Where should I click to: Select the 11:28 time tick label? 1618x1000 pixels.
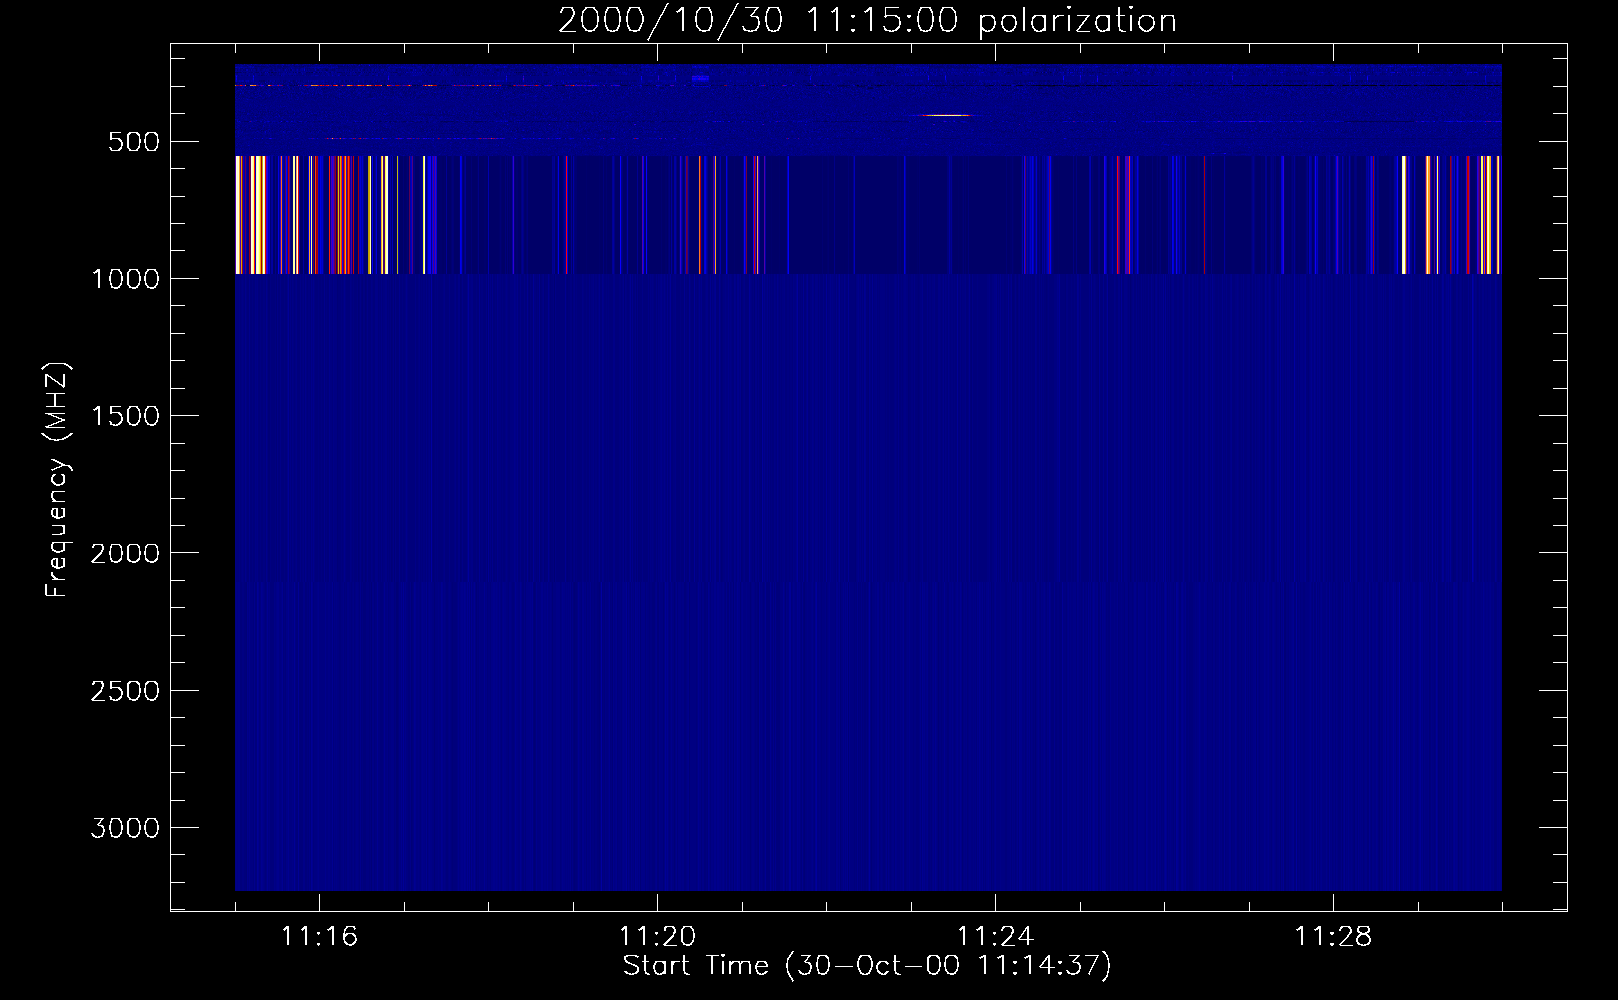click(1333, 937)
